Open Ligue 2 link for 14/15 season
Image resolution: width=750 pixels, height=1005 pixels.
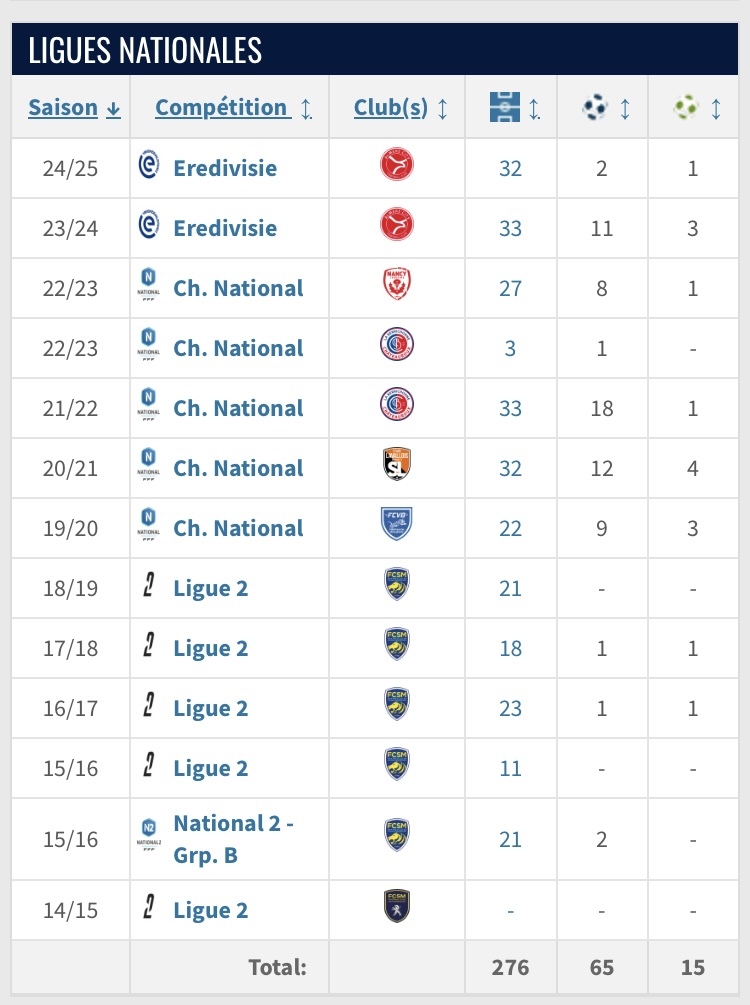click(x=210, y=910)
